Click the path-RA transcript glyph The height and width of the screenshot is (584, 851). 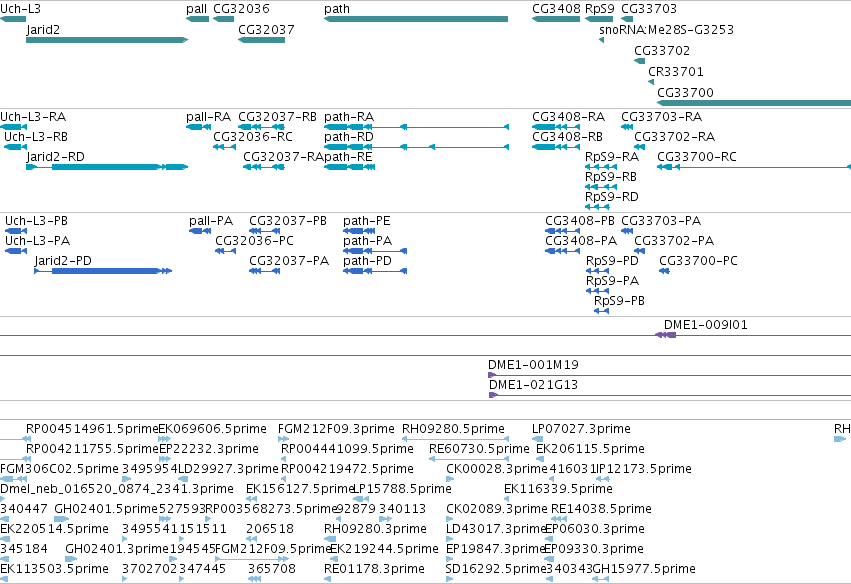(x=416, y=127)
